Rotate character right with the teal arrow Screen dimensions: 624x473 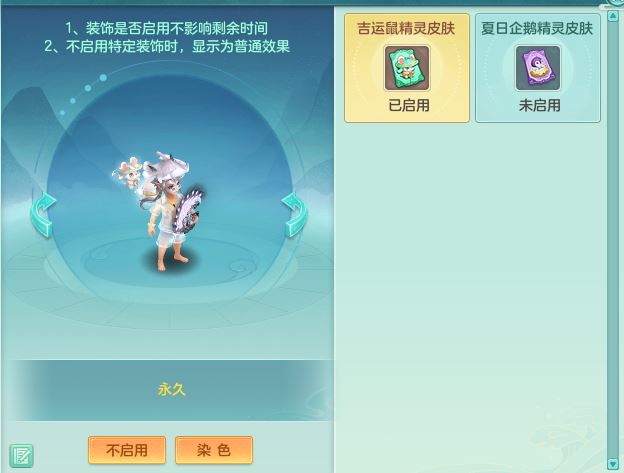(294, 215)
